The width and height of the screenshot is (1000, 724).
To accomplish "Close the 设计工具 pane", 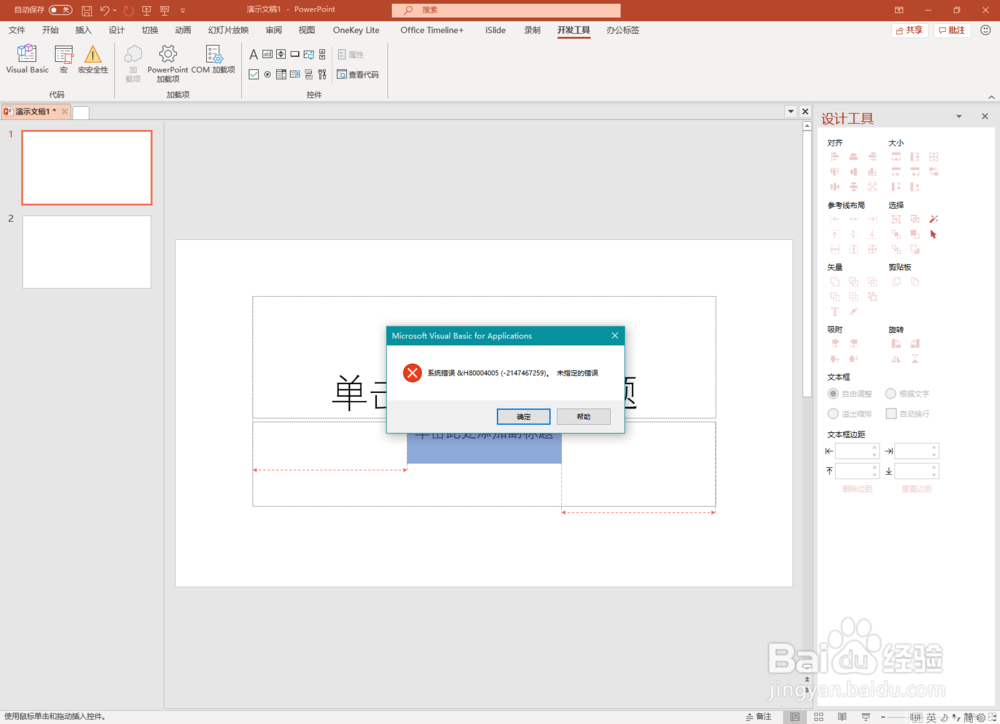I will [x=985, y=116].
